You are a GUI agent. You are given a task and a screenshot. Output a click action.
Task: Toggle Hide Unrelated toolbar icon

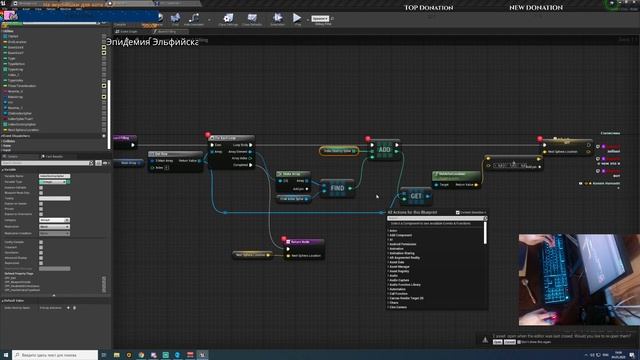click(x=194, y=18)
